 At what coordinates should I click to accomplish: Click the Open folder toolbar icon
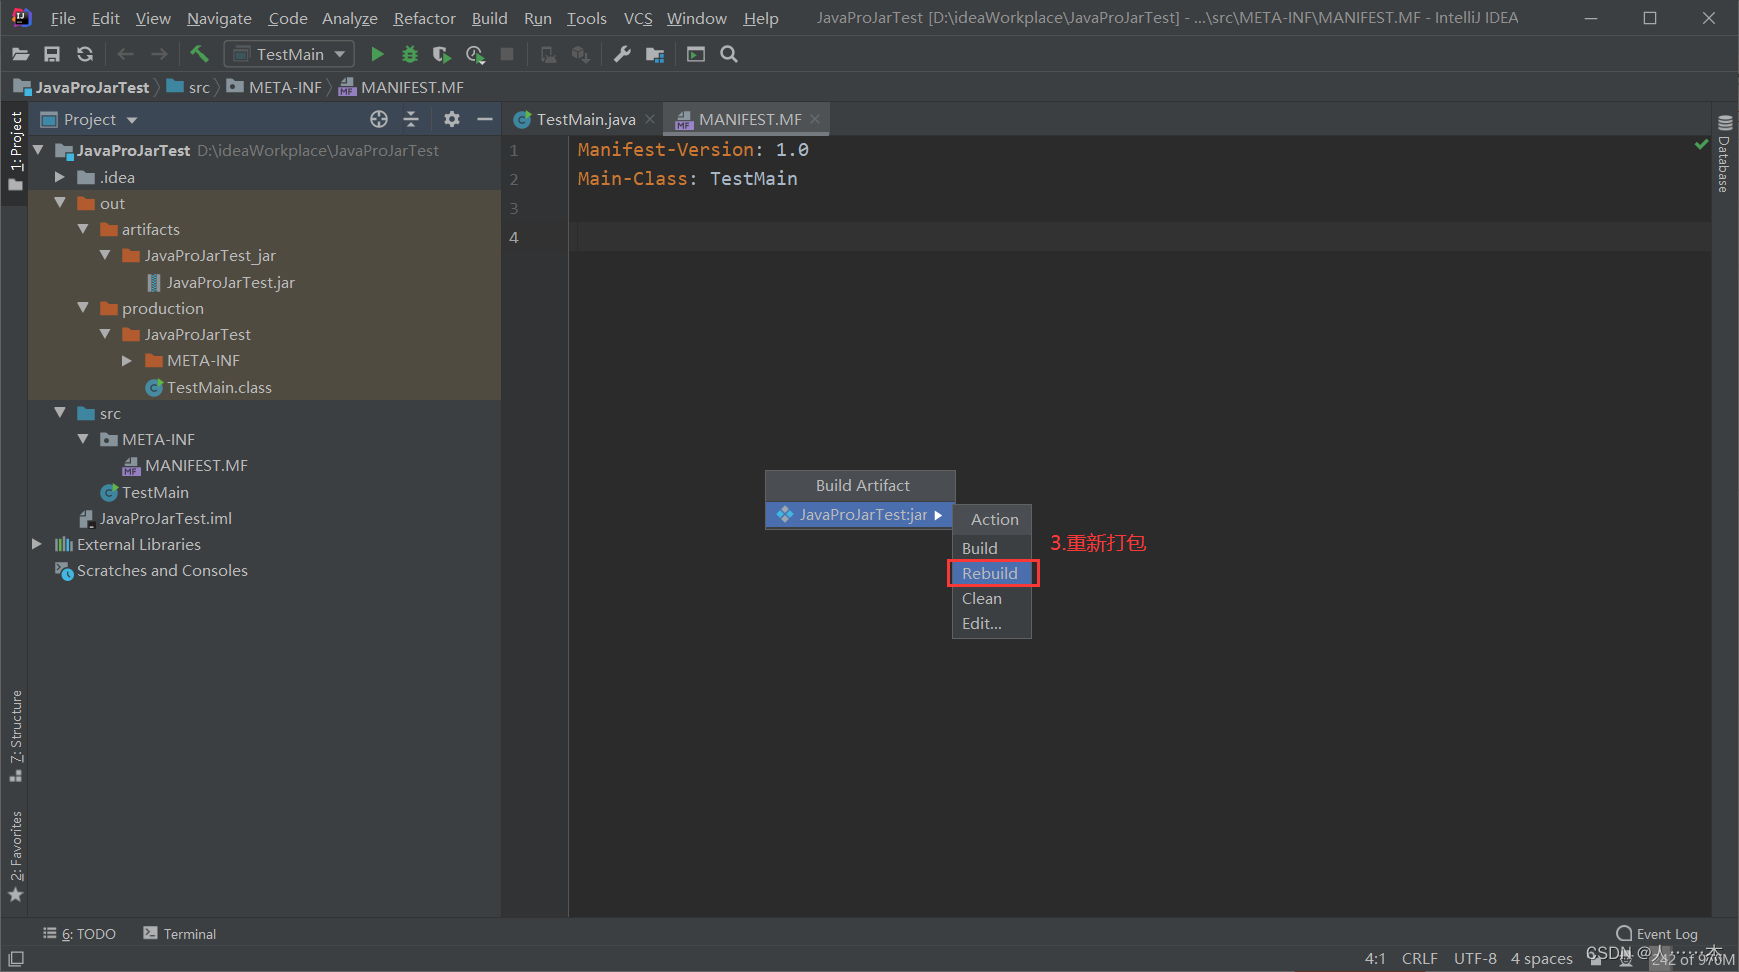(20, 54)
